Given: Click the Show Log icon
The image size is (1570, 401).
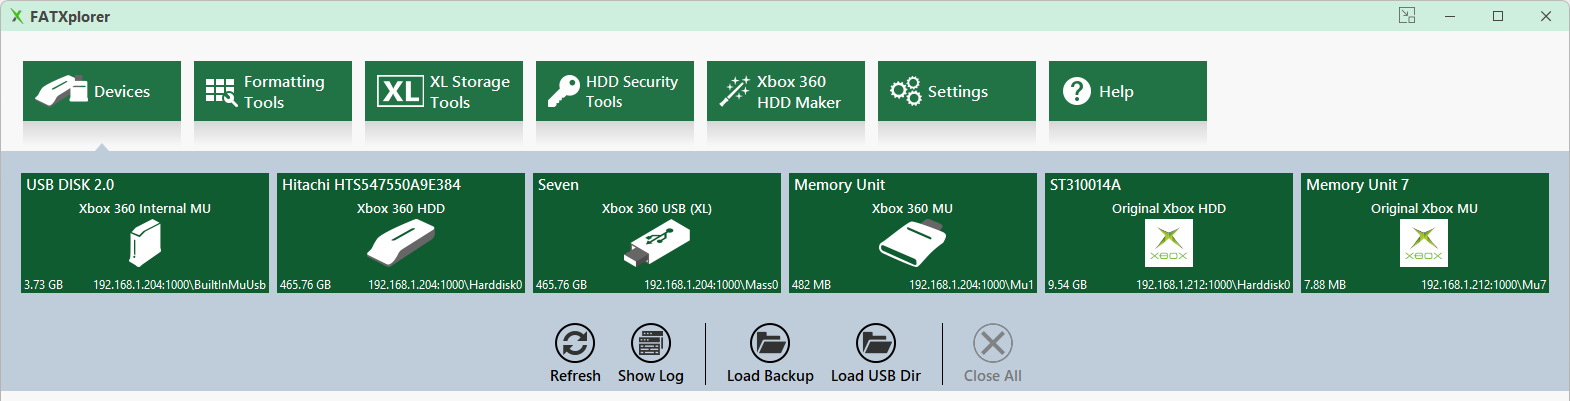Looking at the screenshot, I should pos(651,343).
